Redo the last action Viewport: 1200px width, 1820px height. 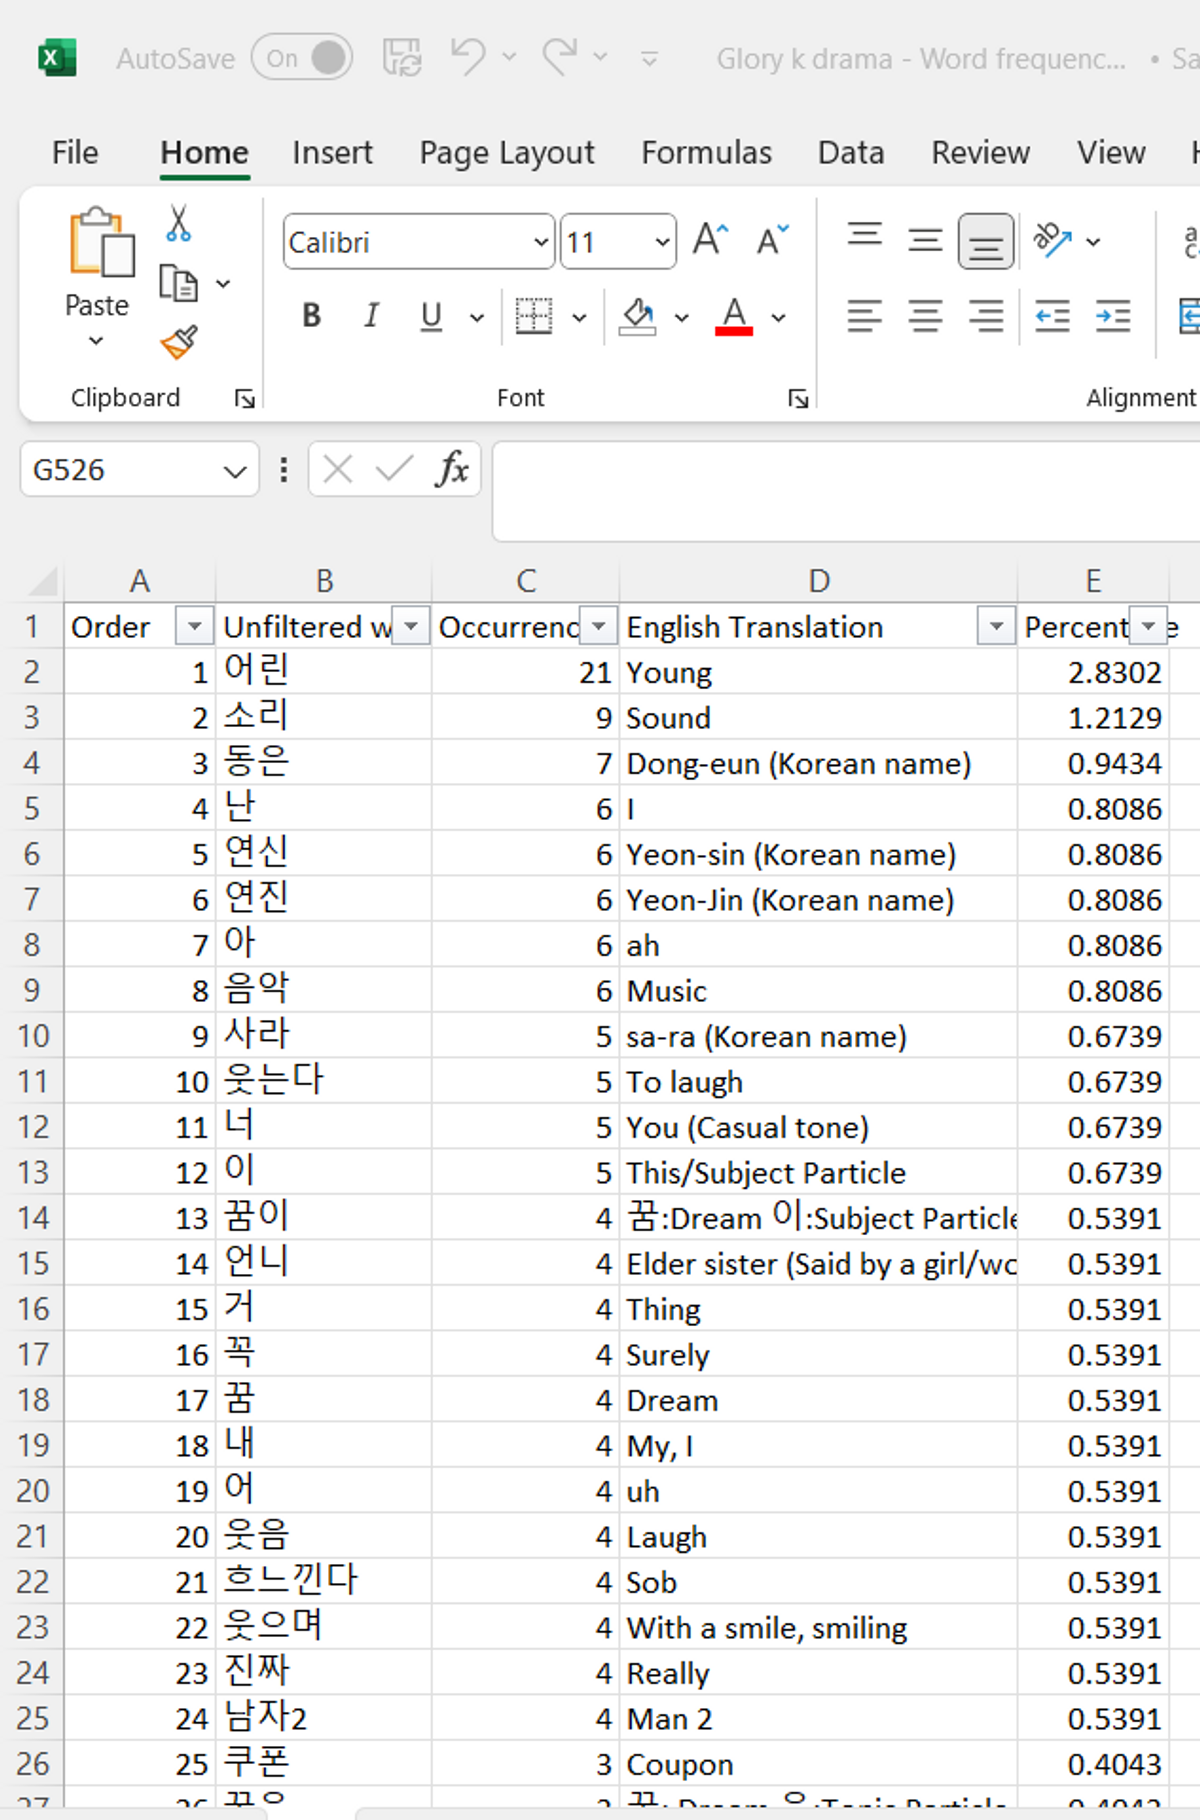(560, 57)
